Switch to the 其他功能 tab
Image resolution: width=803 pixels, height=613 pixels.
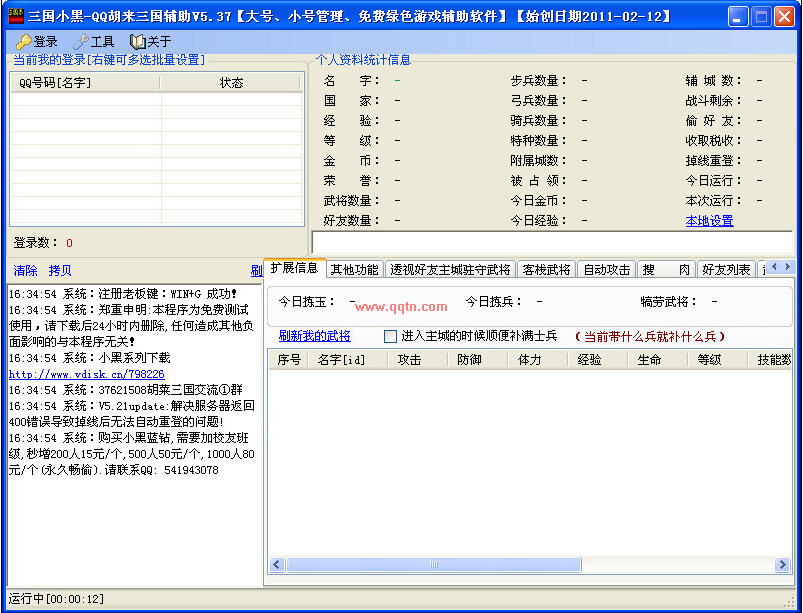pyautogui.click(x=354, y=269)
